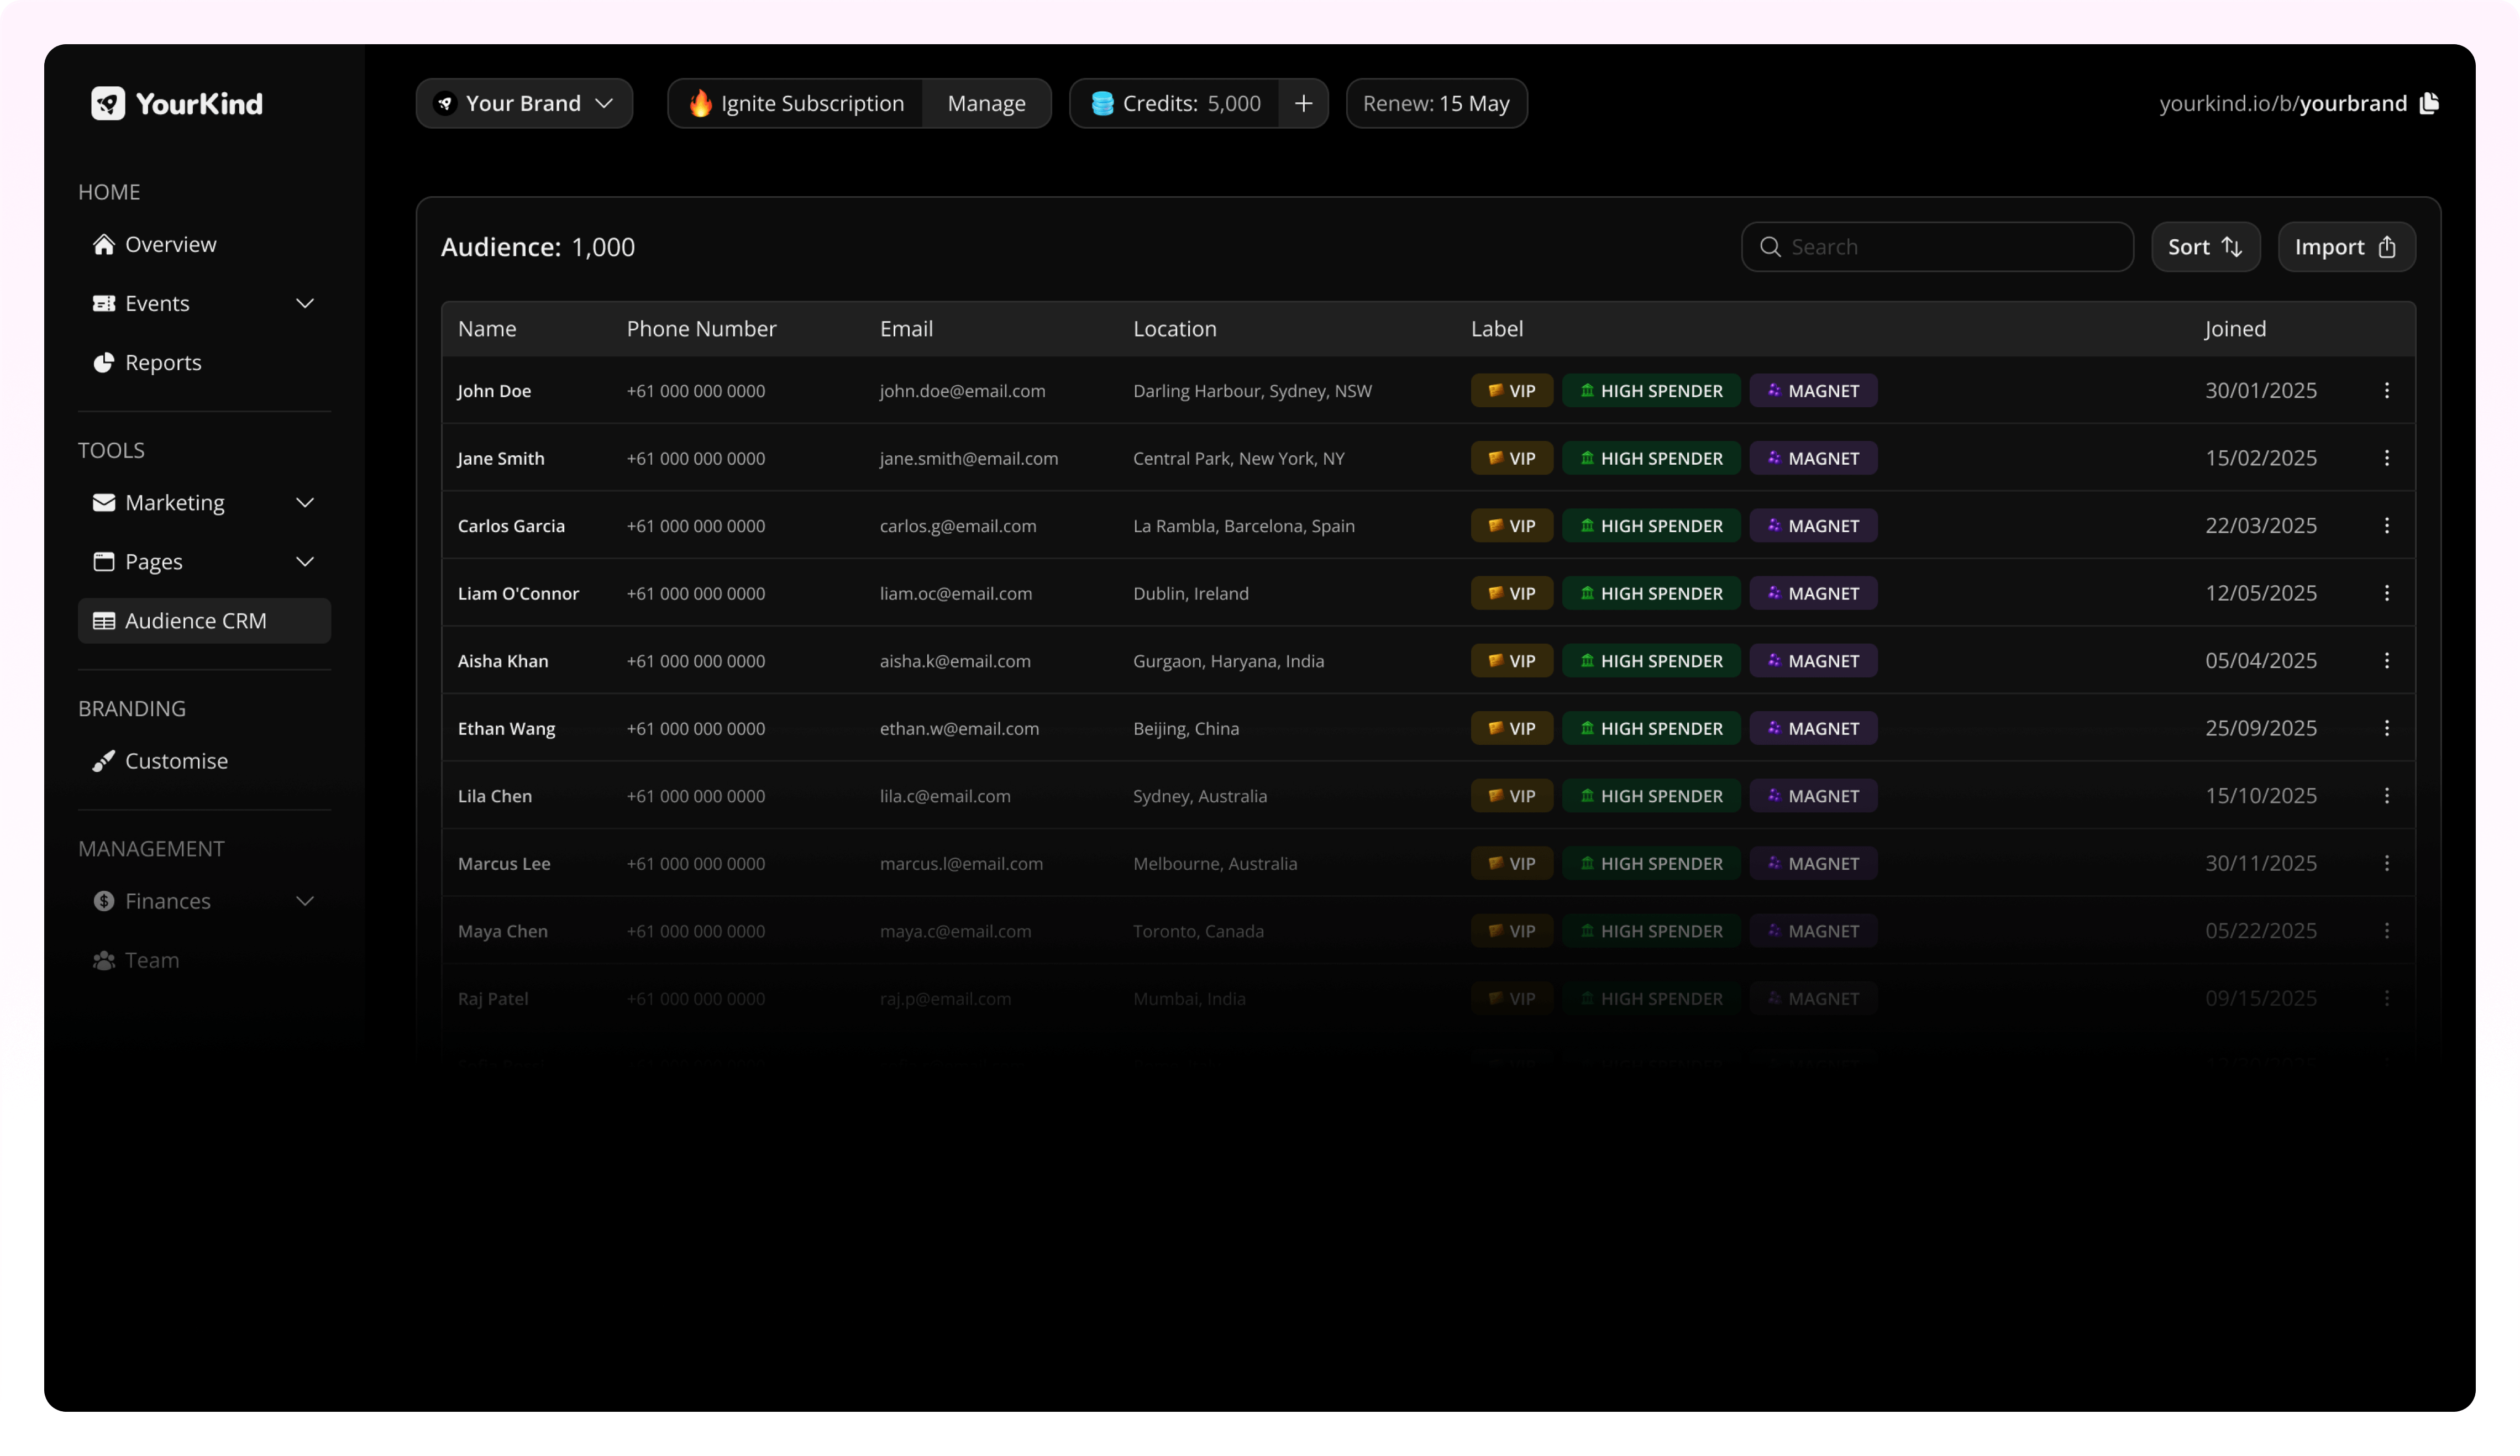
Task: Expand the Marketing section
Action: pyautogui.click(x=306, y=502)
